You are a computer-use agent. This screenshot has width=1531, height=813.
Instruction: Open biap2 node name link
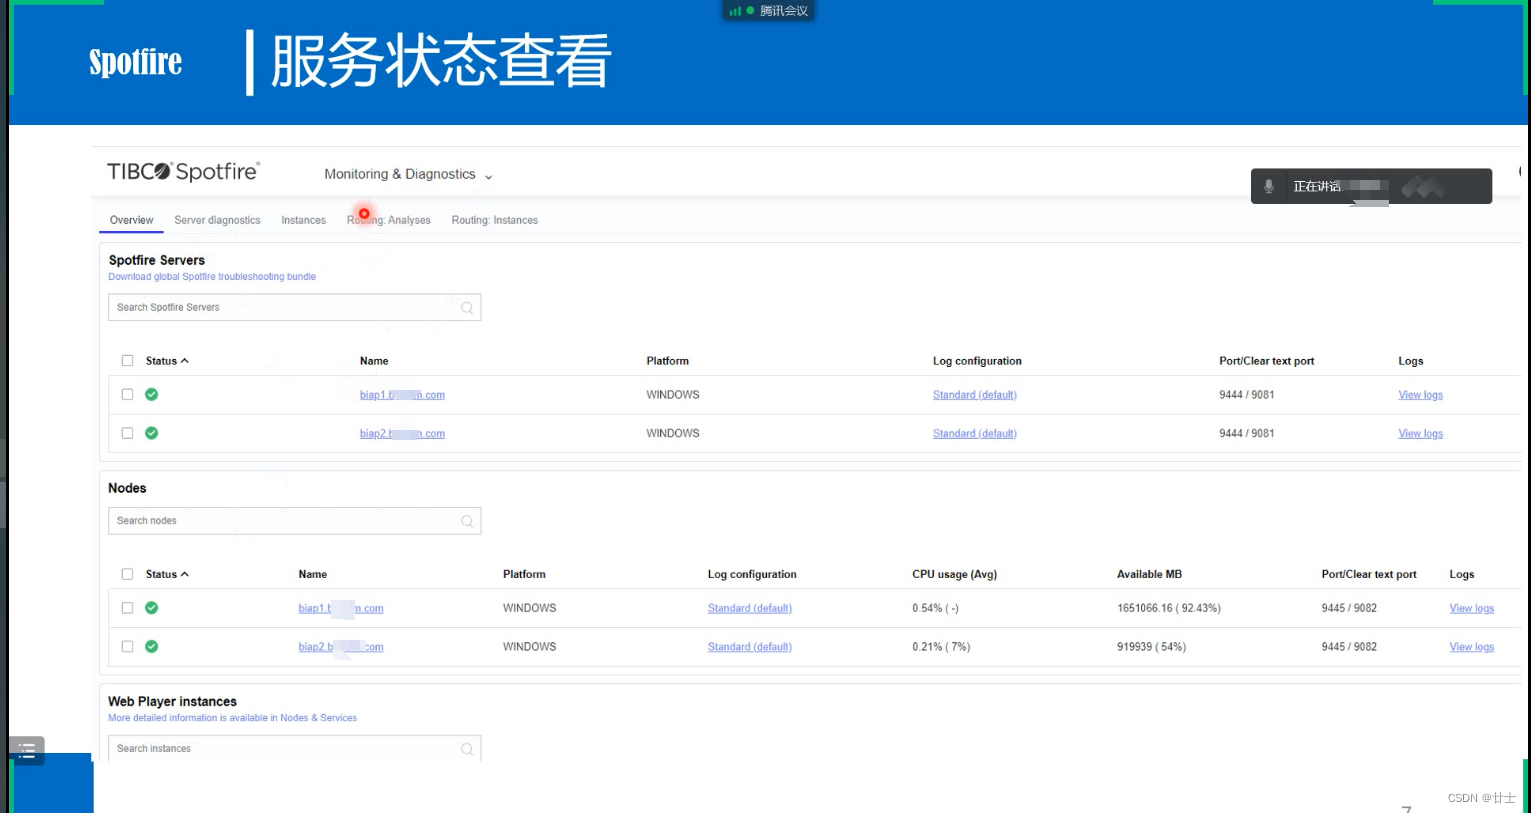341,647
